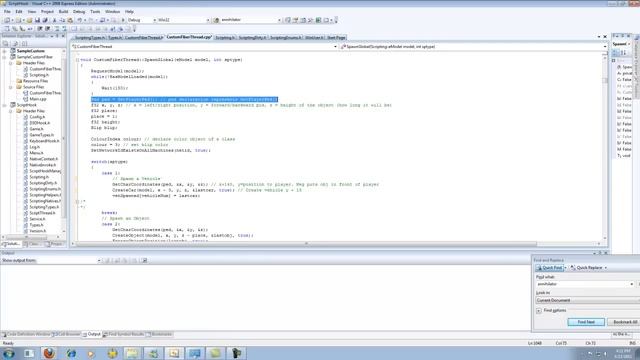Click the Undo icon in toolbar
Image resolution: width=640 pixels, height=360 pixels.
pyautogui.click(x=80, y=20)
